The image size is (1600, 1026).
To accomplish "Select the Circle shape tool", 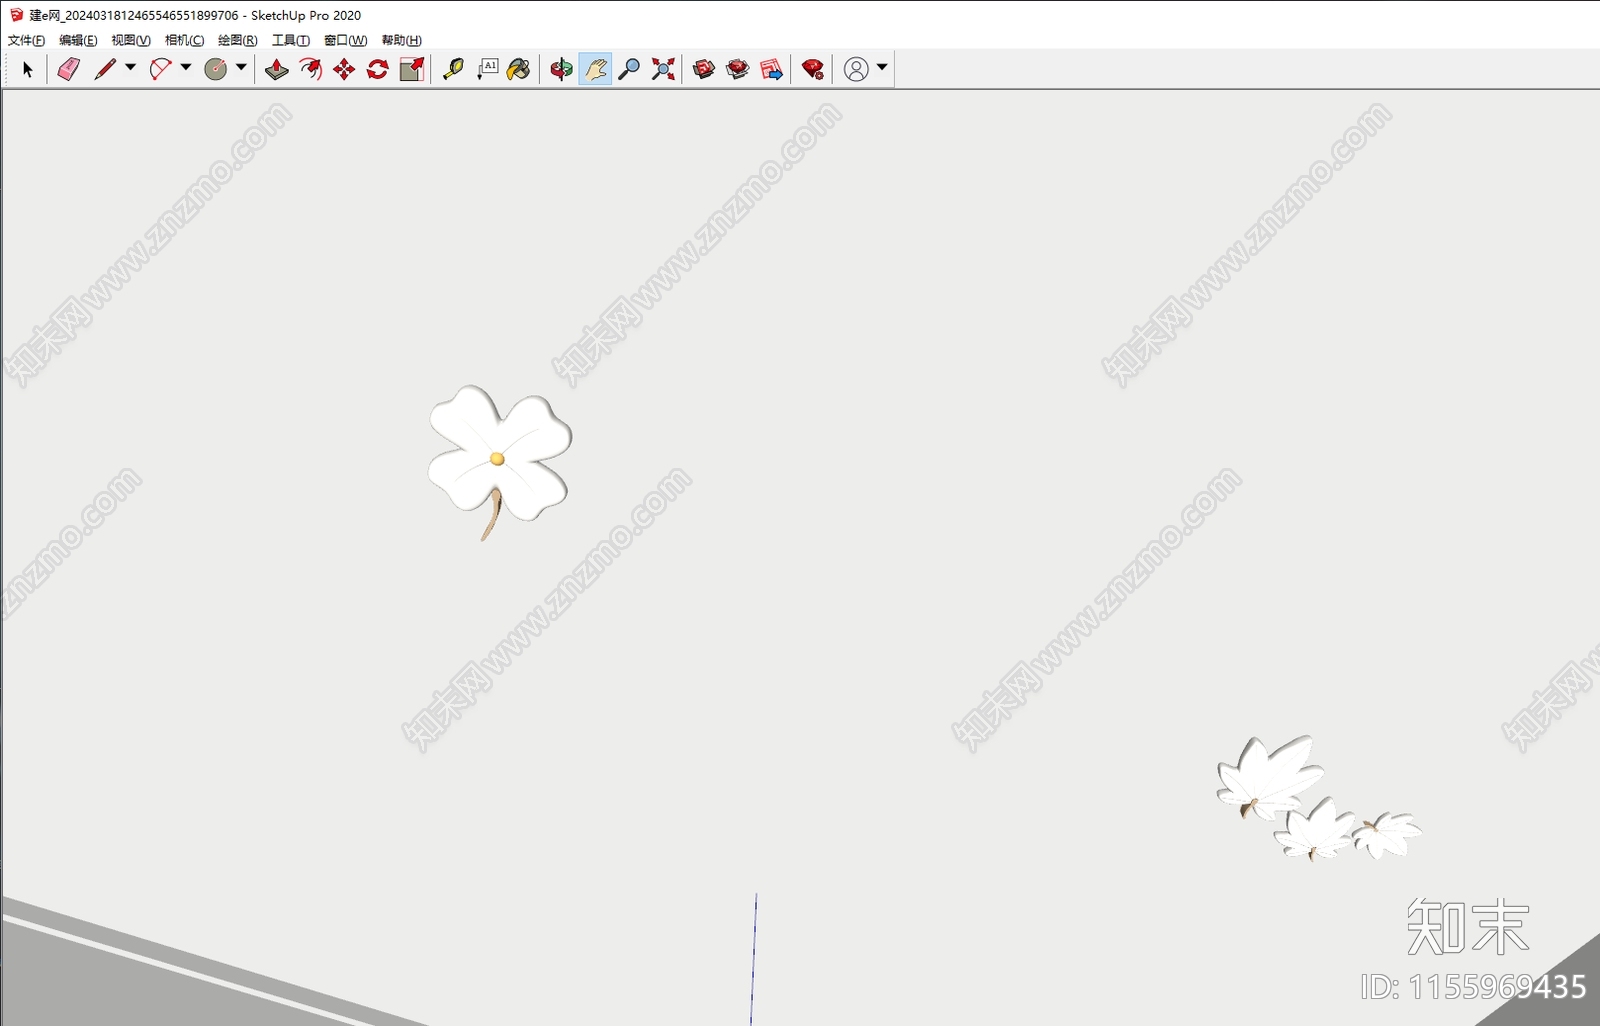I will tap(216, 69).
